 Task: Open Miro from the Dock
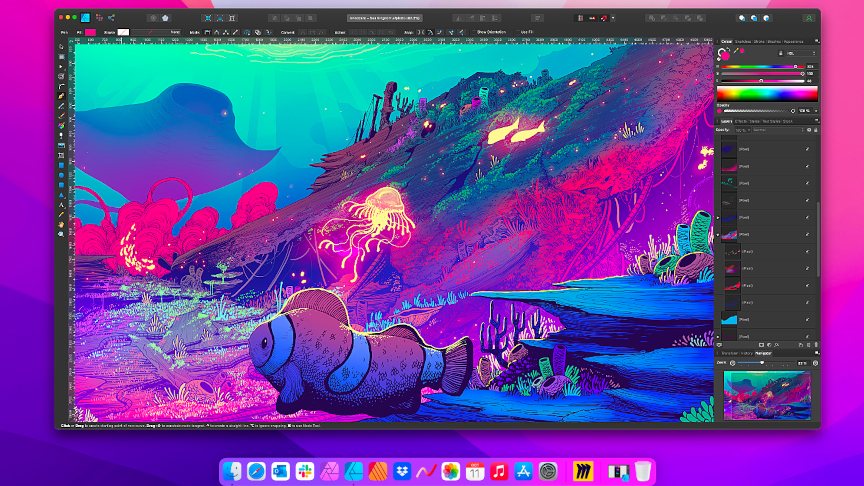(x=583, y=472)
